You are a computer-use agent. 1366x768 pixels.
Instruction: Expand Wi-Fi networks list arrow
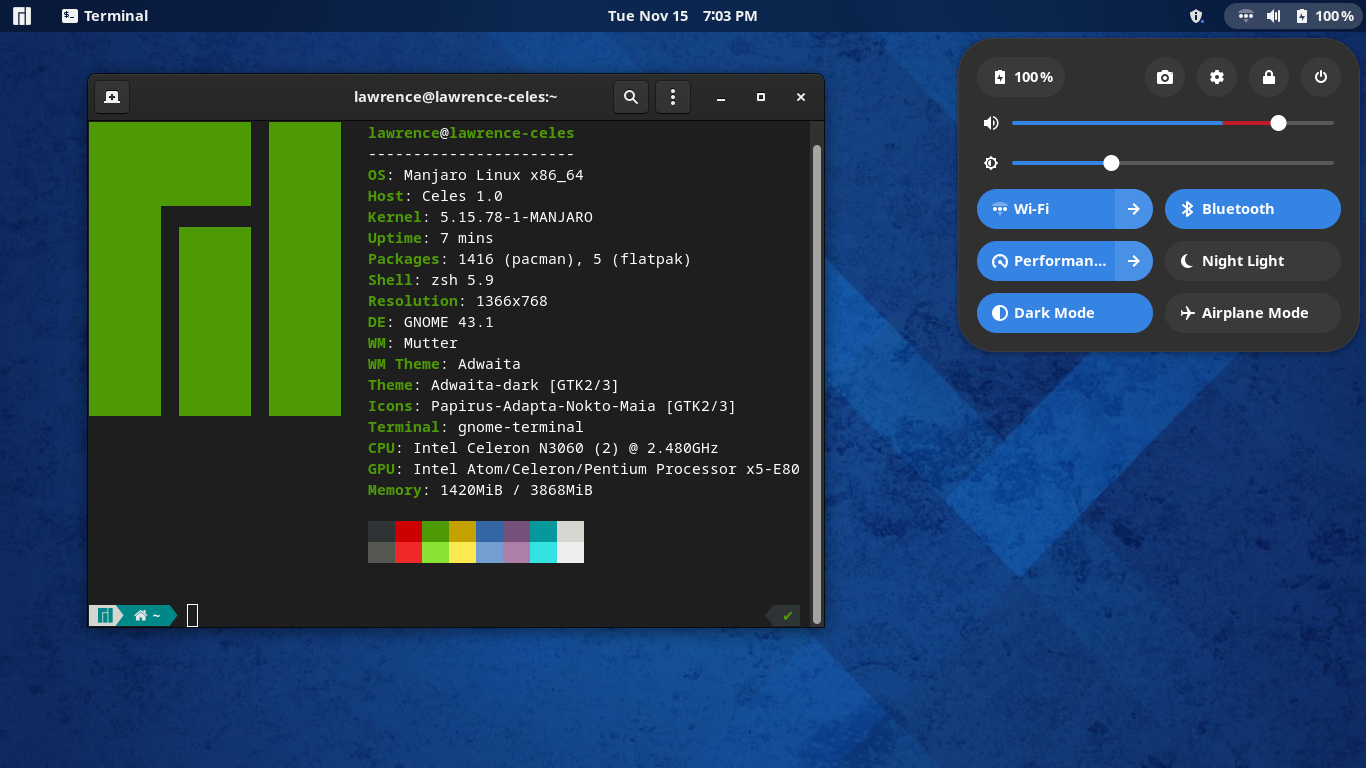(x=1134, y=209)
